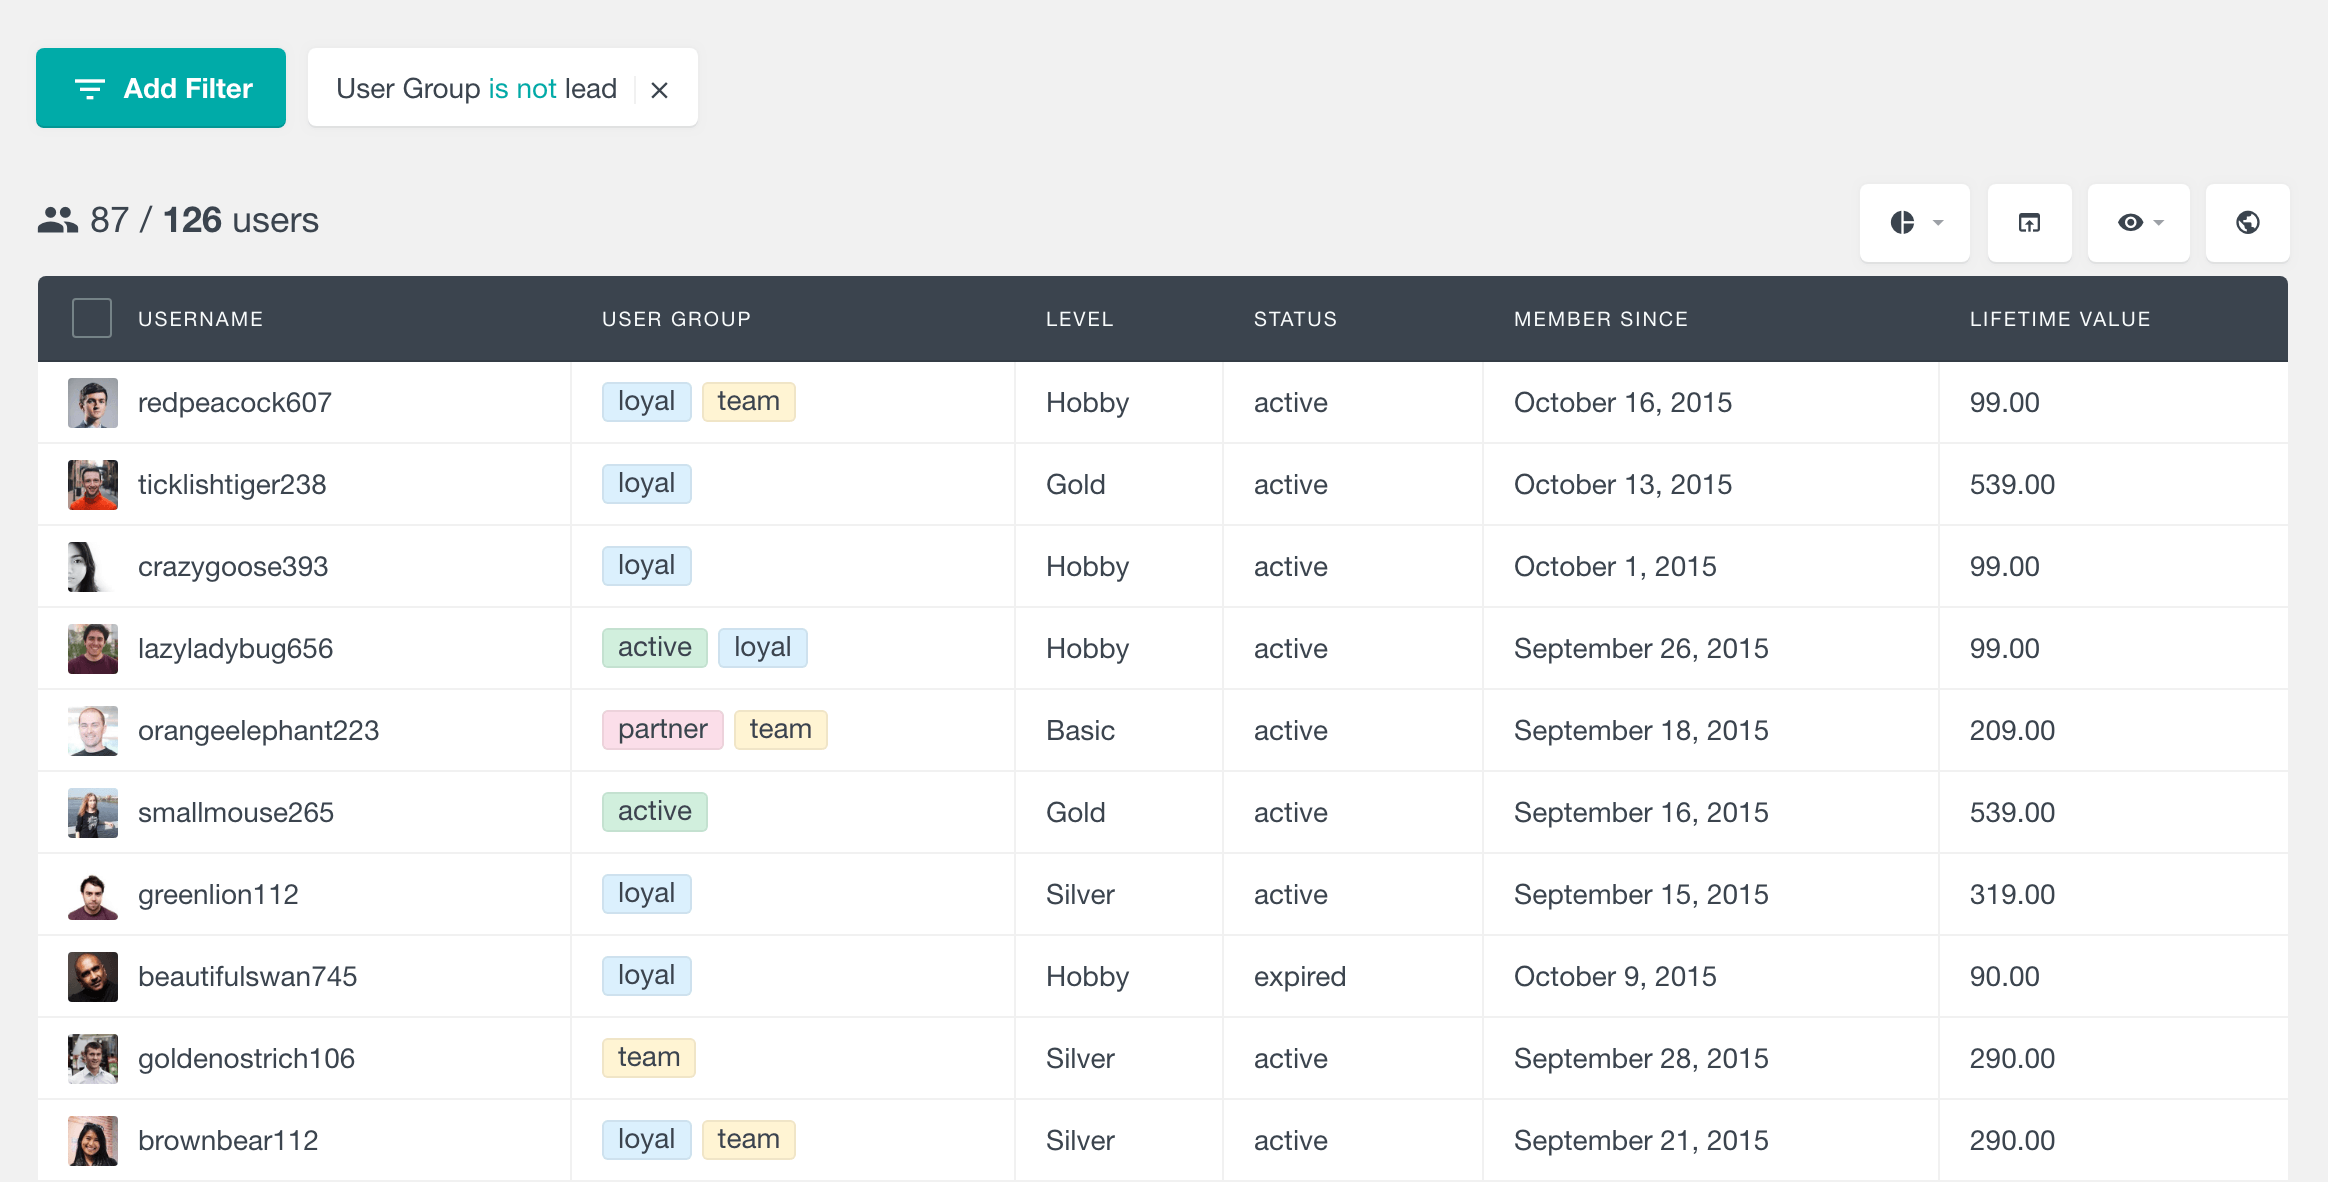Click the partner tag for orangeelephant223
This screenshot has height=1182, width=2328.
pos(663,730)
